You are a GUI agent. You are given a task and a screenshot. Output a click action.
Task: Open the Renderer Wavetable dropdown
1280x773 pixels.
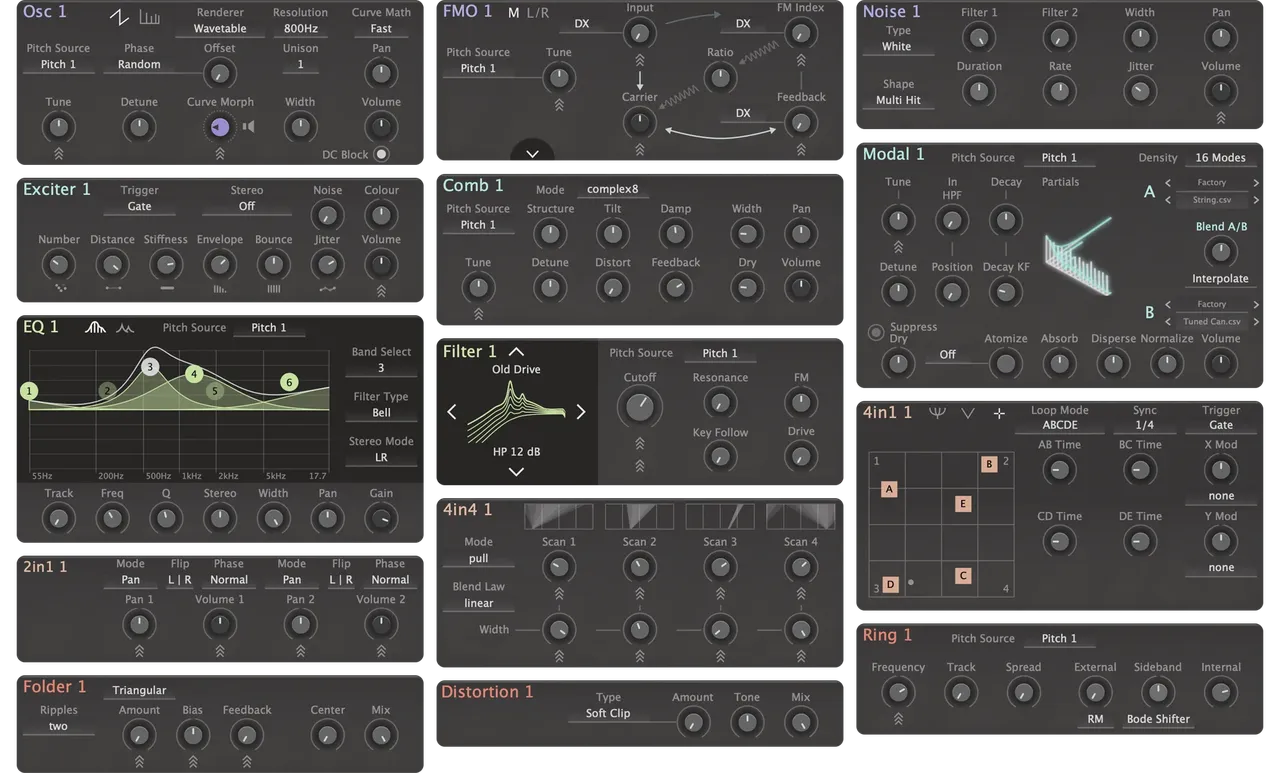219,29
